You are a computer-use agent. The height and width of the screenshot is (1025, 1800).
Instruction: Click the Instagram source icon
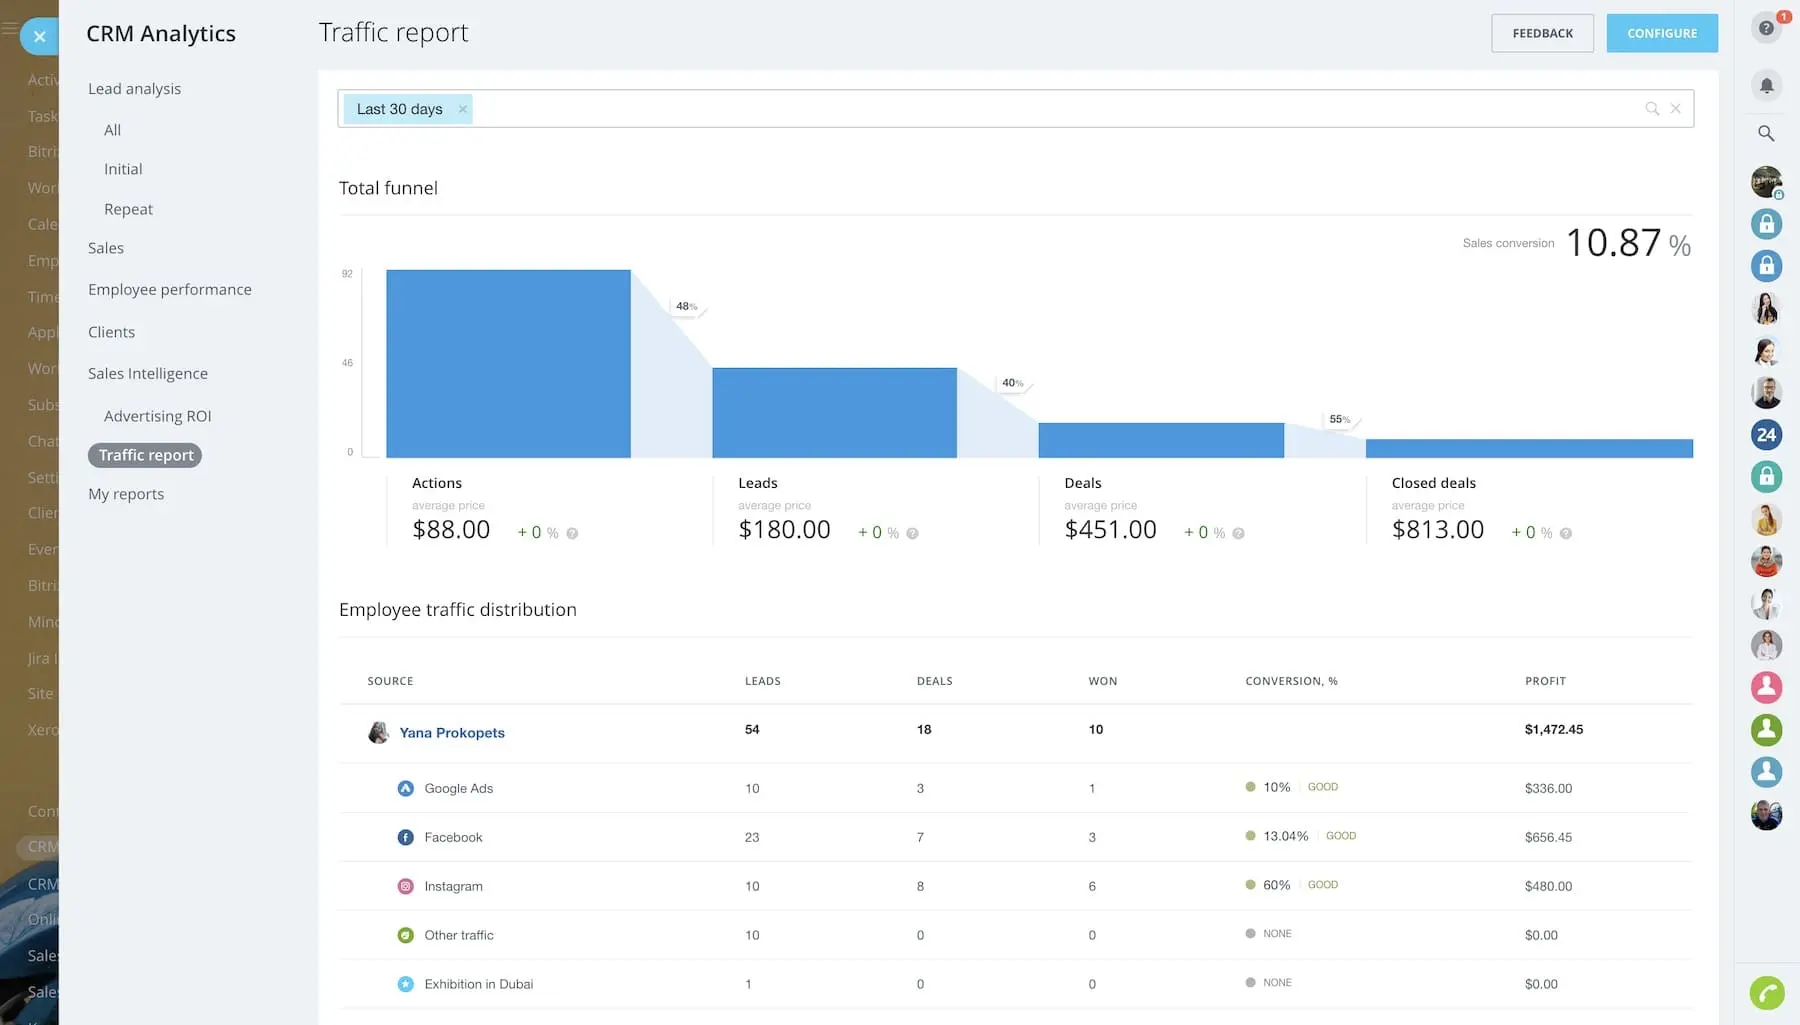(x=405, y=886)
